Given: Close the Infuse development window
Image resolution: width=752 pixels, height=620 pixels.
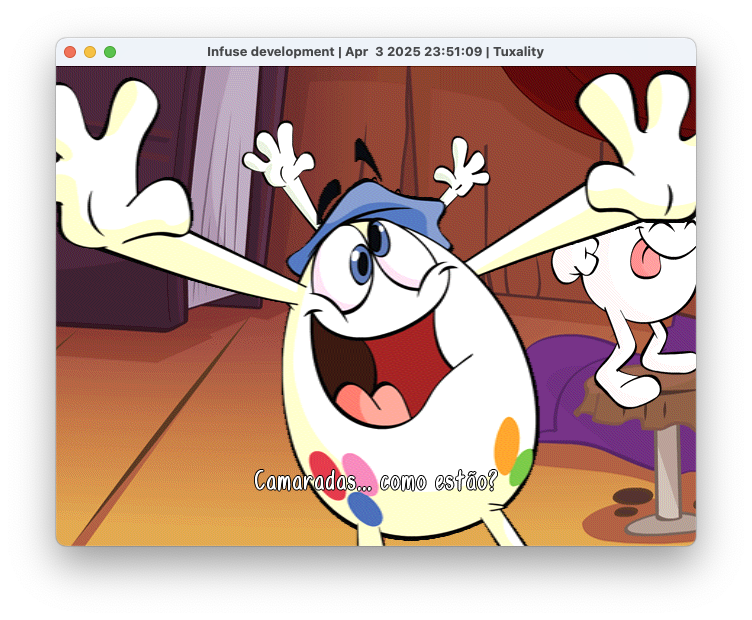Looking at the screenshot, I should [x=70, y=52].
